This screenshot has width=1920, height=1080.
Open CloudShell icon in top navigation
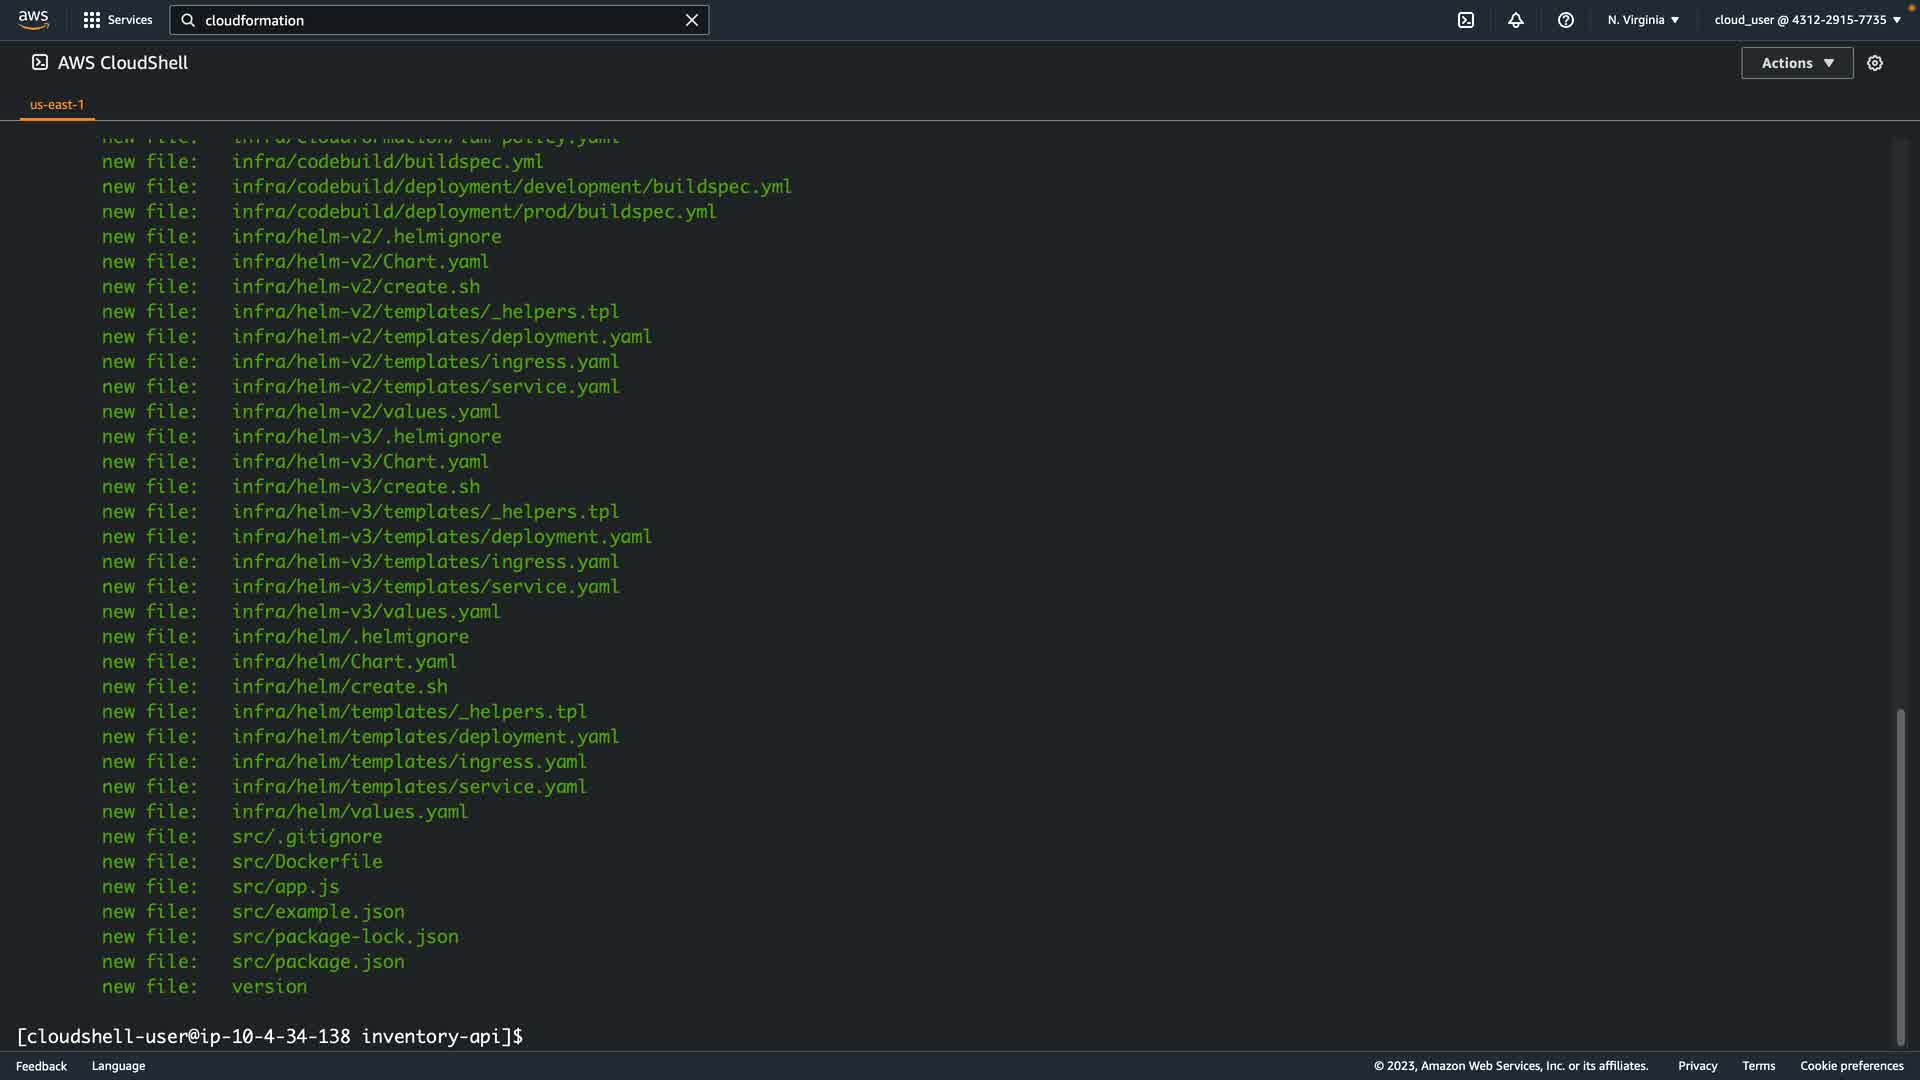(1466, 20)
